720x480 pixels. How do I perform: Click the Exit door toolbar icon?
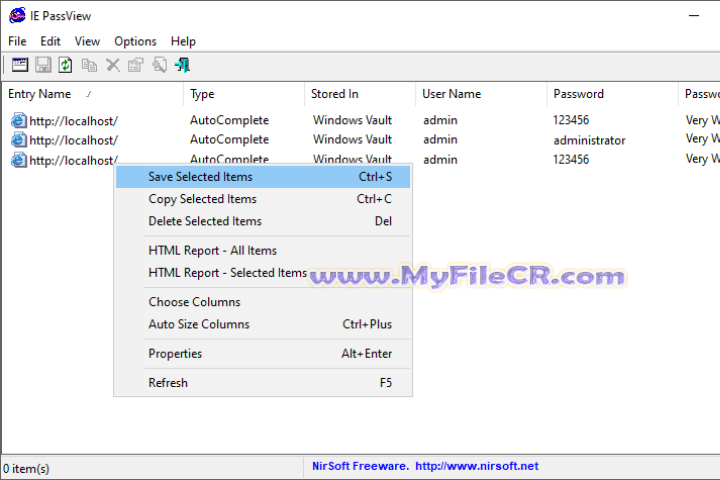[182, 65]
